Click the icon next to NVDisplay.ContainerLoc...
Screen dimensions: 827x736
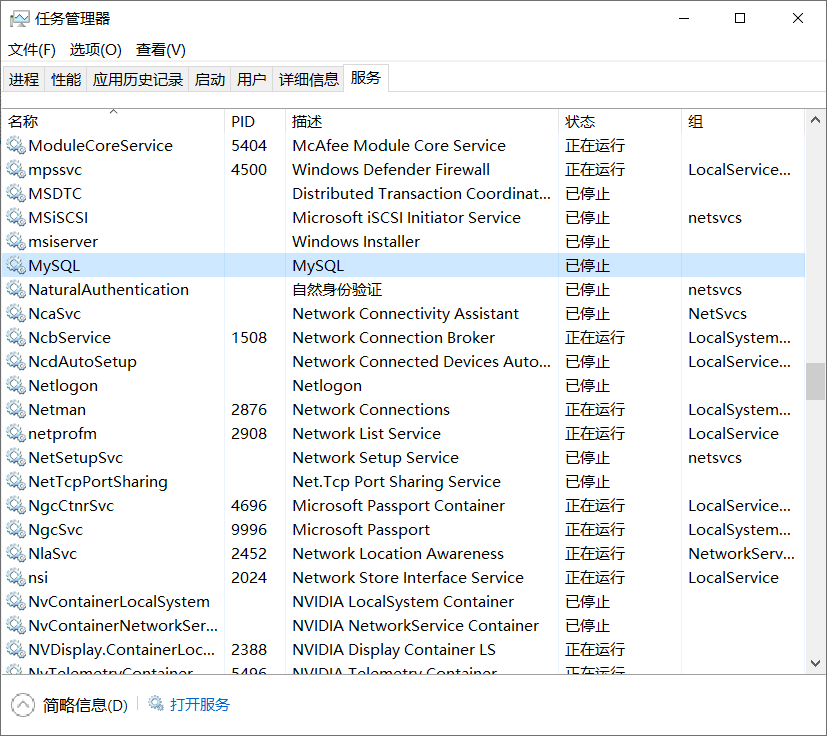16,649
